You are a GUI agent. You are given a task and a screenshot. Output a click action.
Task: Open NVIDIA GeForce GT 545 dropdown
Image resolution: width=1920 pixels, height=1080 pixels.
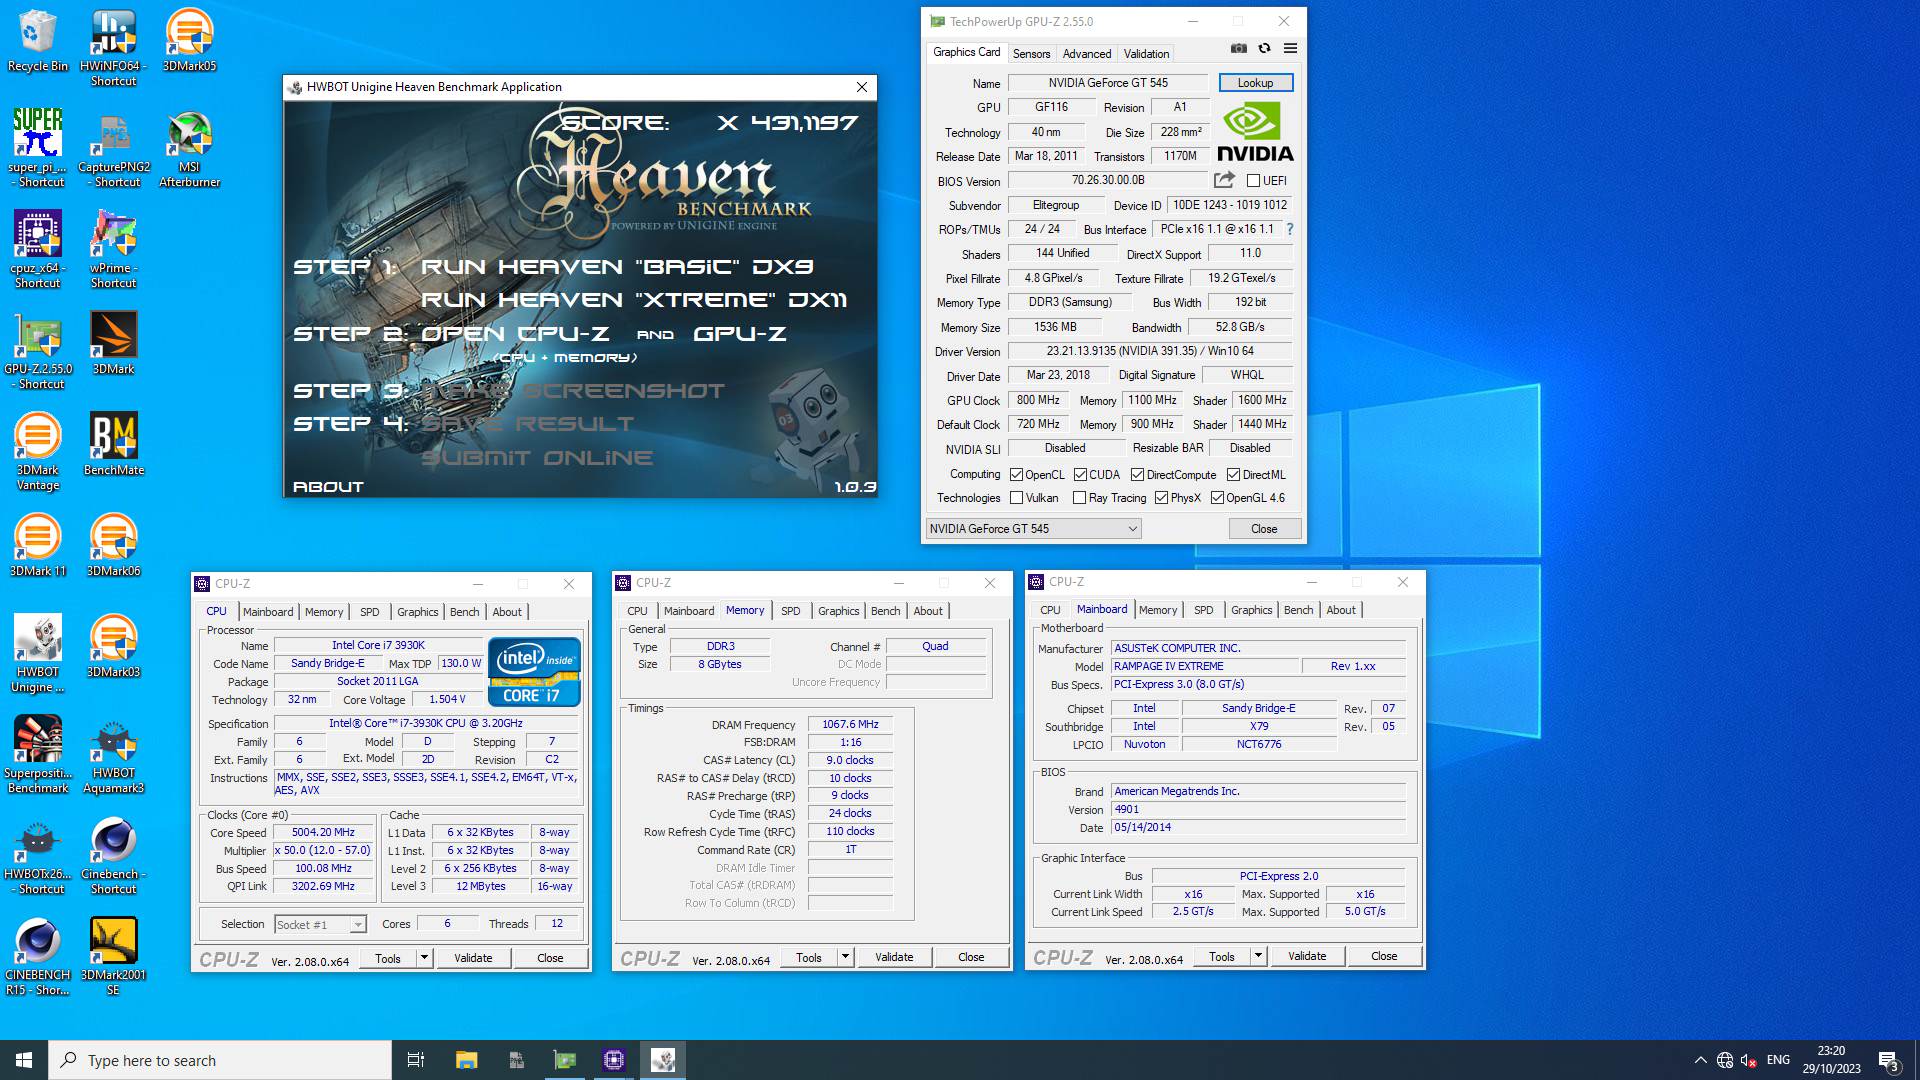(1033, 529)
